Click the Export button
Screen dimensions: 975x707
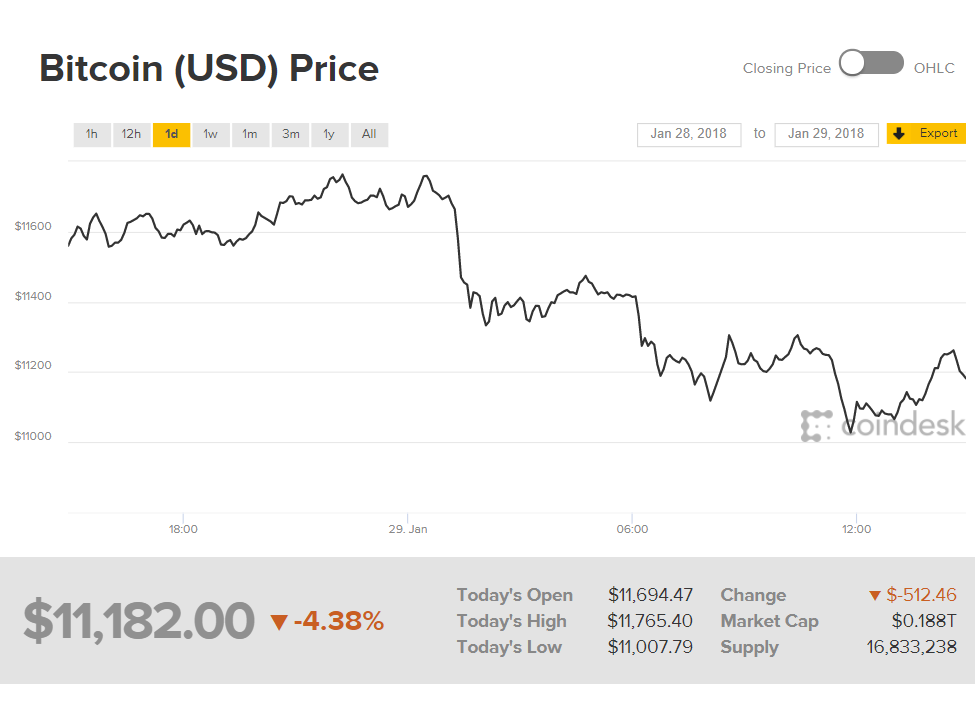(x=926, y=133)
